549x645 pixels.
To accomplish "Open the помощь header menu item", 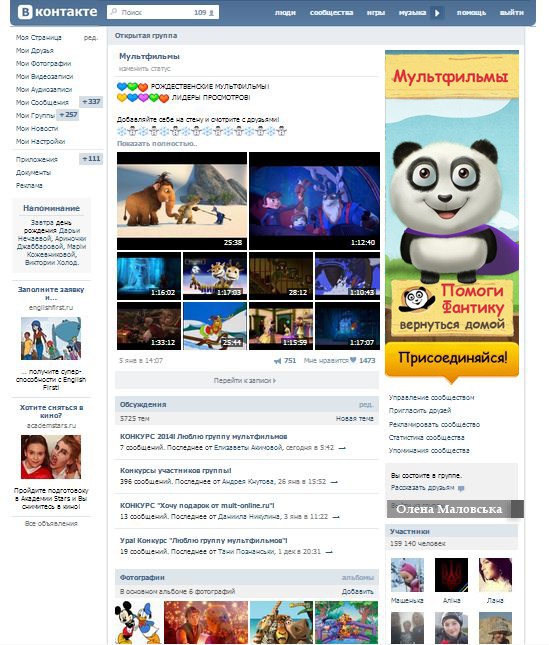I will point(471,13).
